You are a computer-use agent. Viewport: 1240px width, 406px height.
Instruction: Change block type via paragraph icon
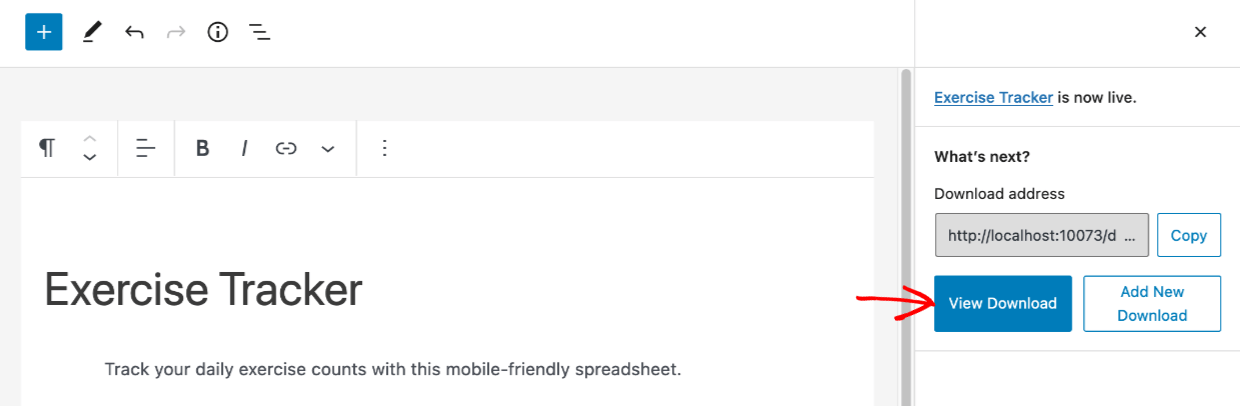47,148
